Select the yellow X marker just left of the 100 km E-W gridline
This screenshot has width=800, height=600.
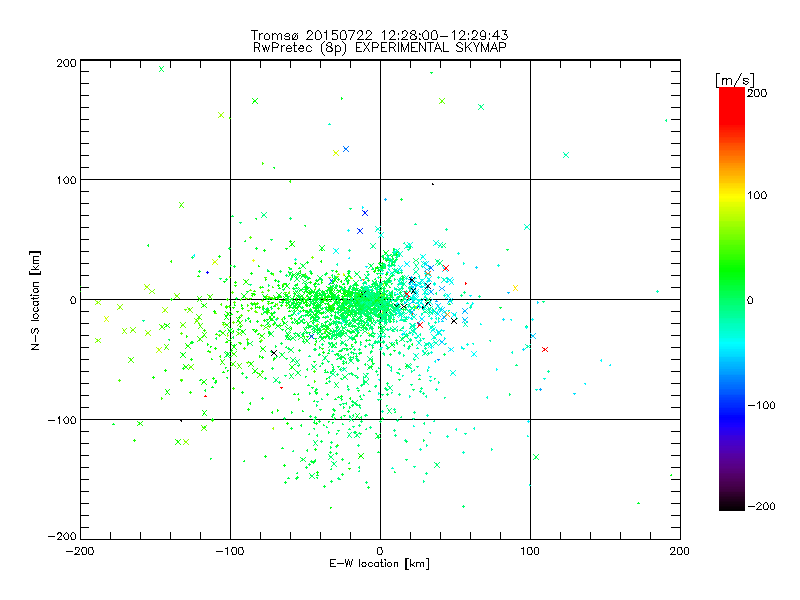click(x=515, y=288)
